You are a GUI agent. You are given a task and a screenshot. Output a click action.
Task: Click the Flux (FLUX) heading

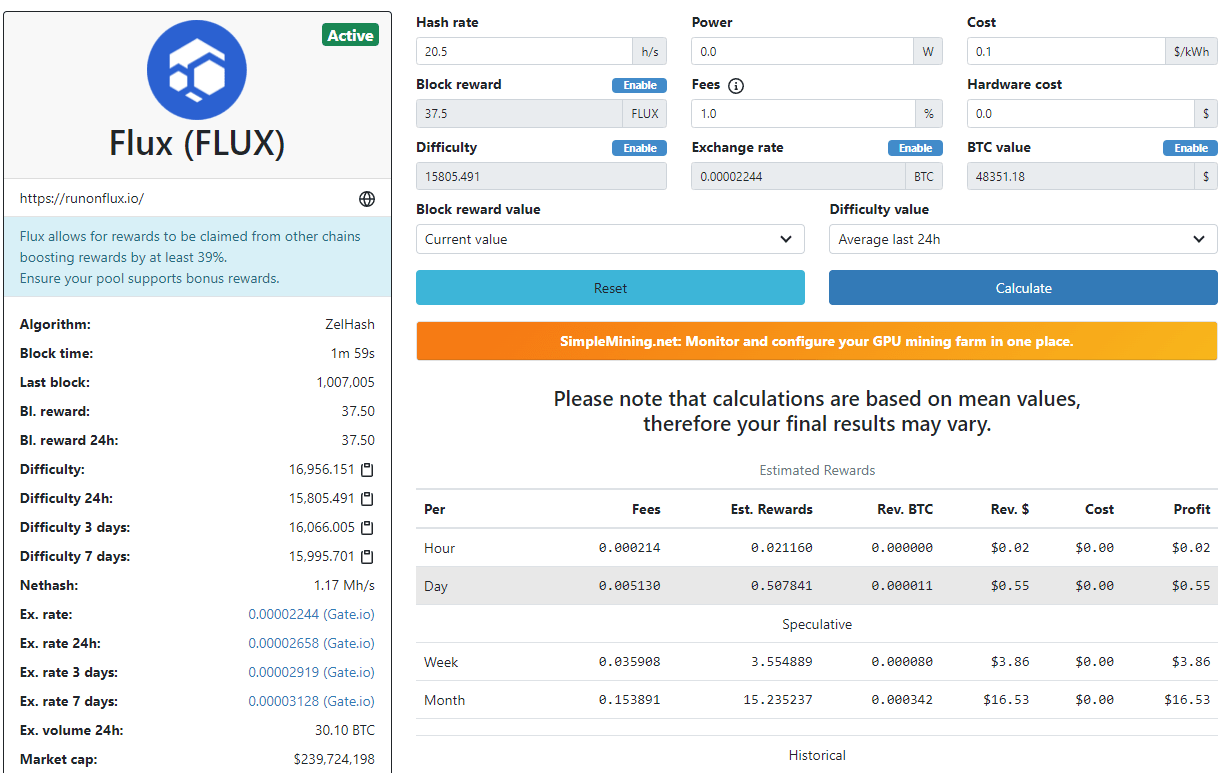[197, 144]
